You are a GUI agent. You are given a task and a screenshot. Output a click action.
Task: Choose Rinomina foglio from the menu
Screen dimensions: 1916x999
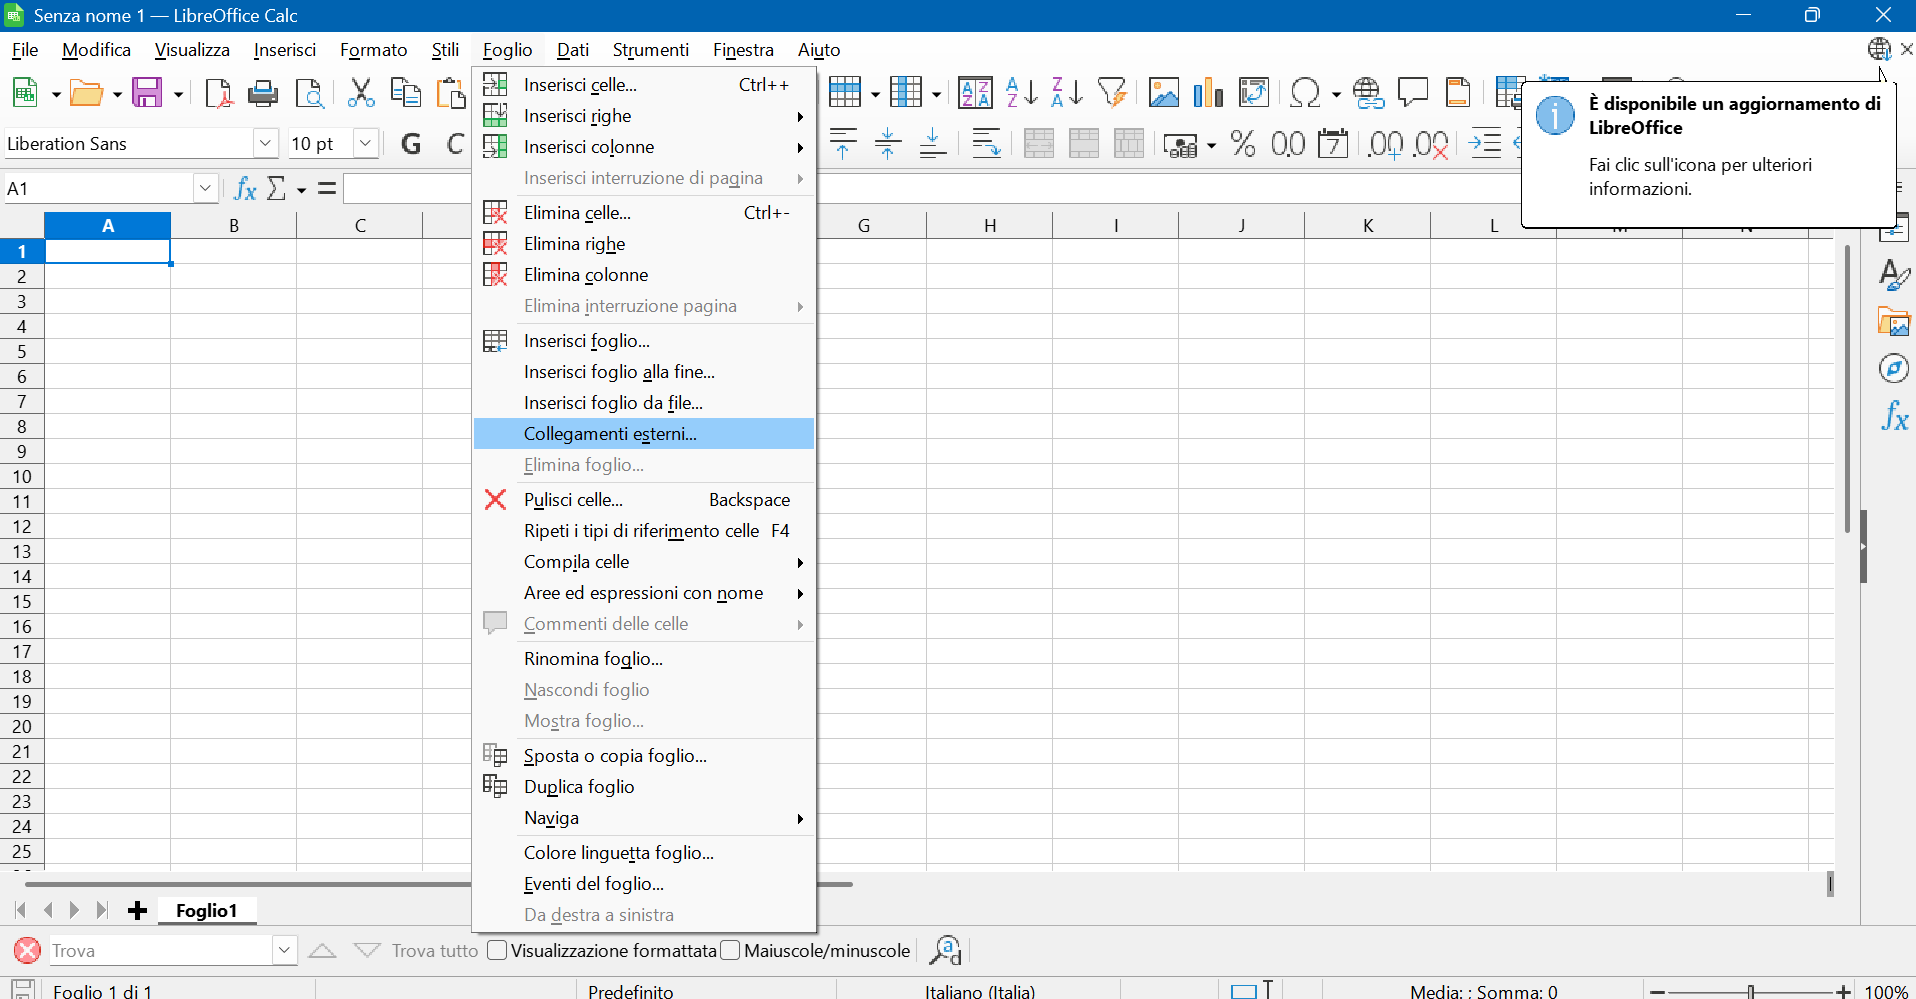tap(593, 659)
